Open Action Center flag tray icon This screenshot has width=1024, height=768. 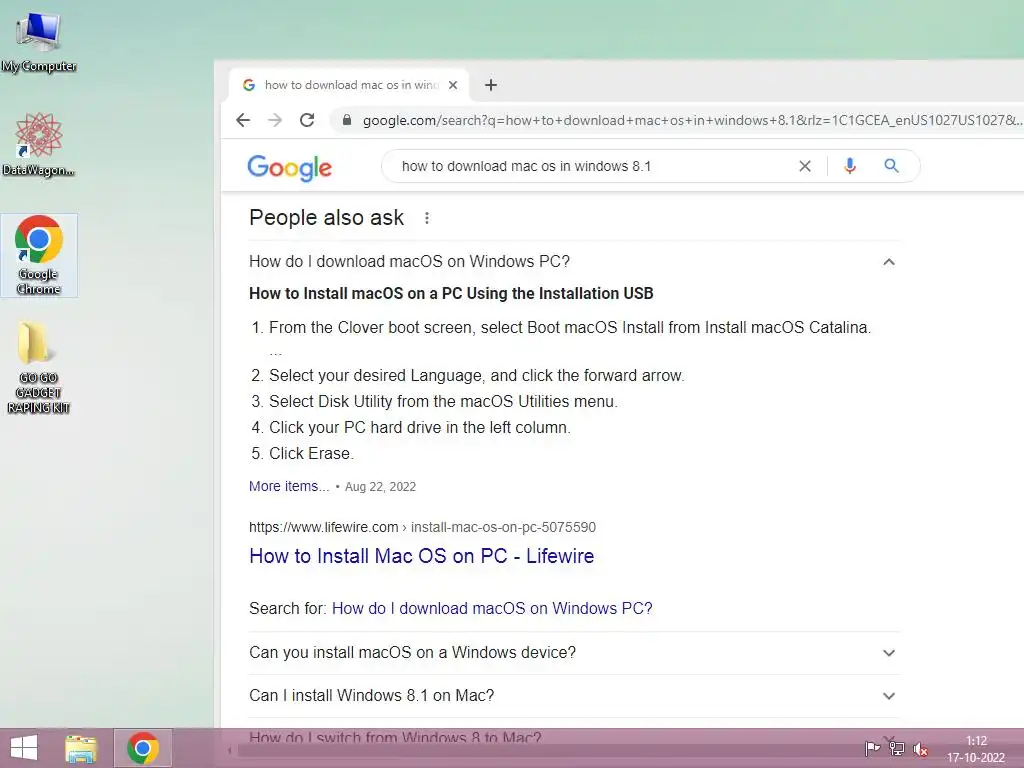click(x=872, y=748)
